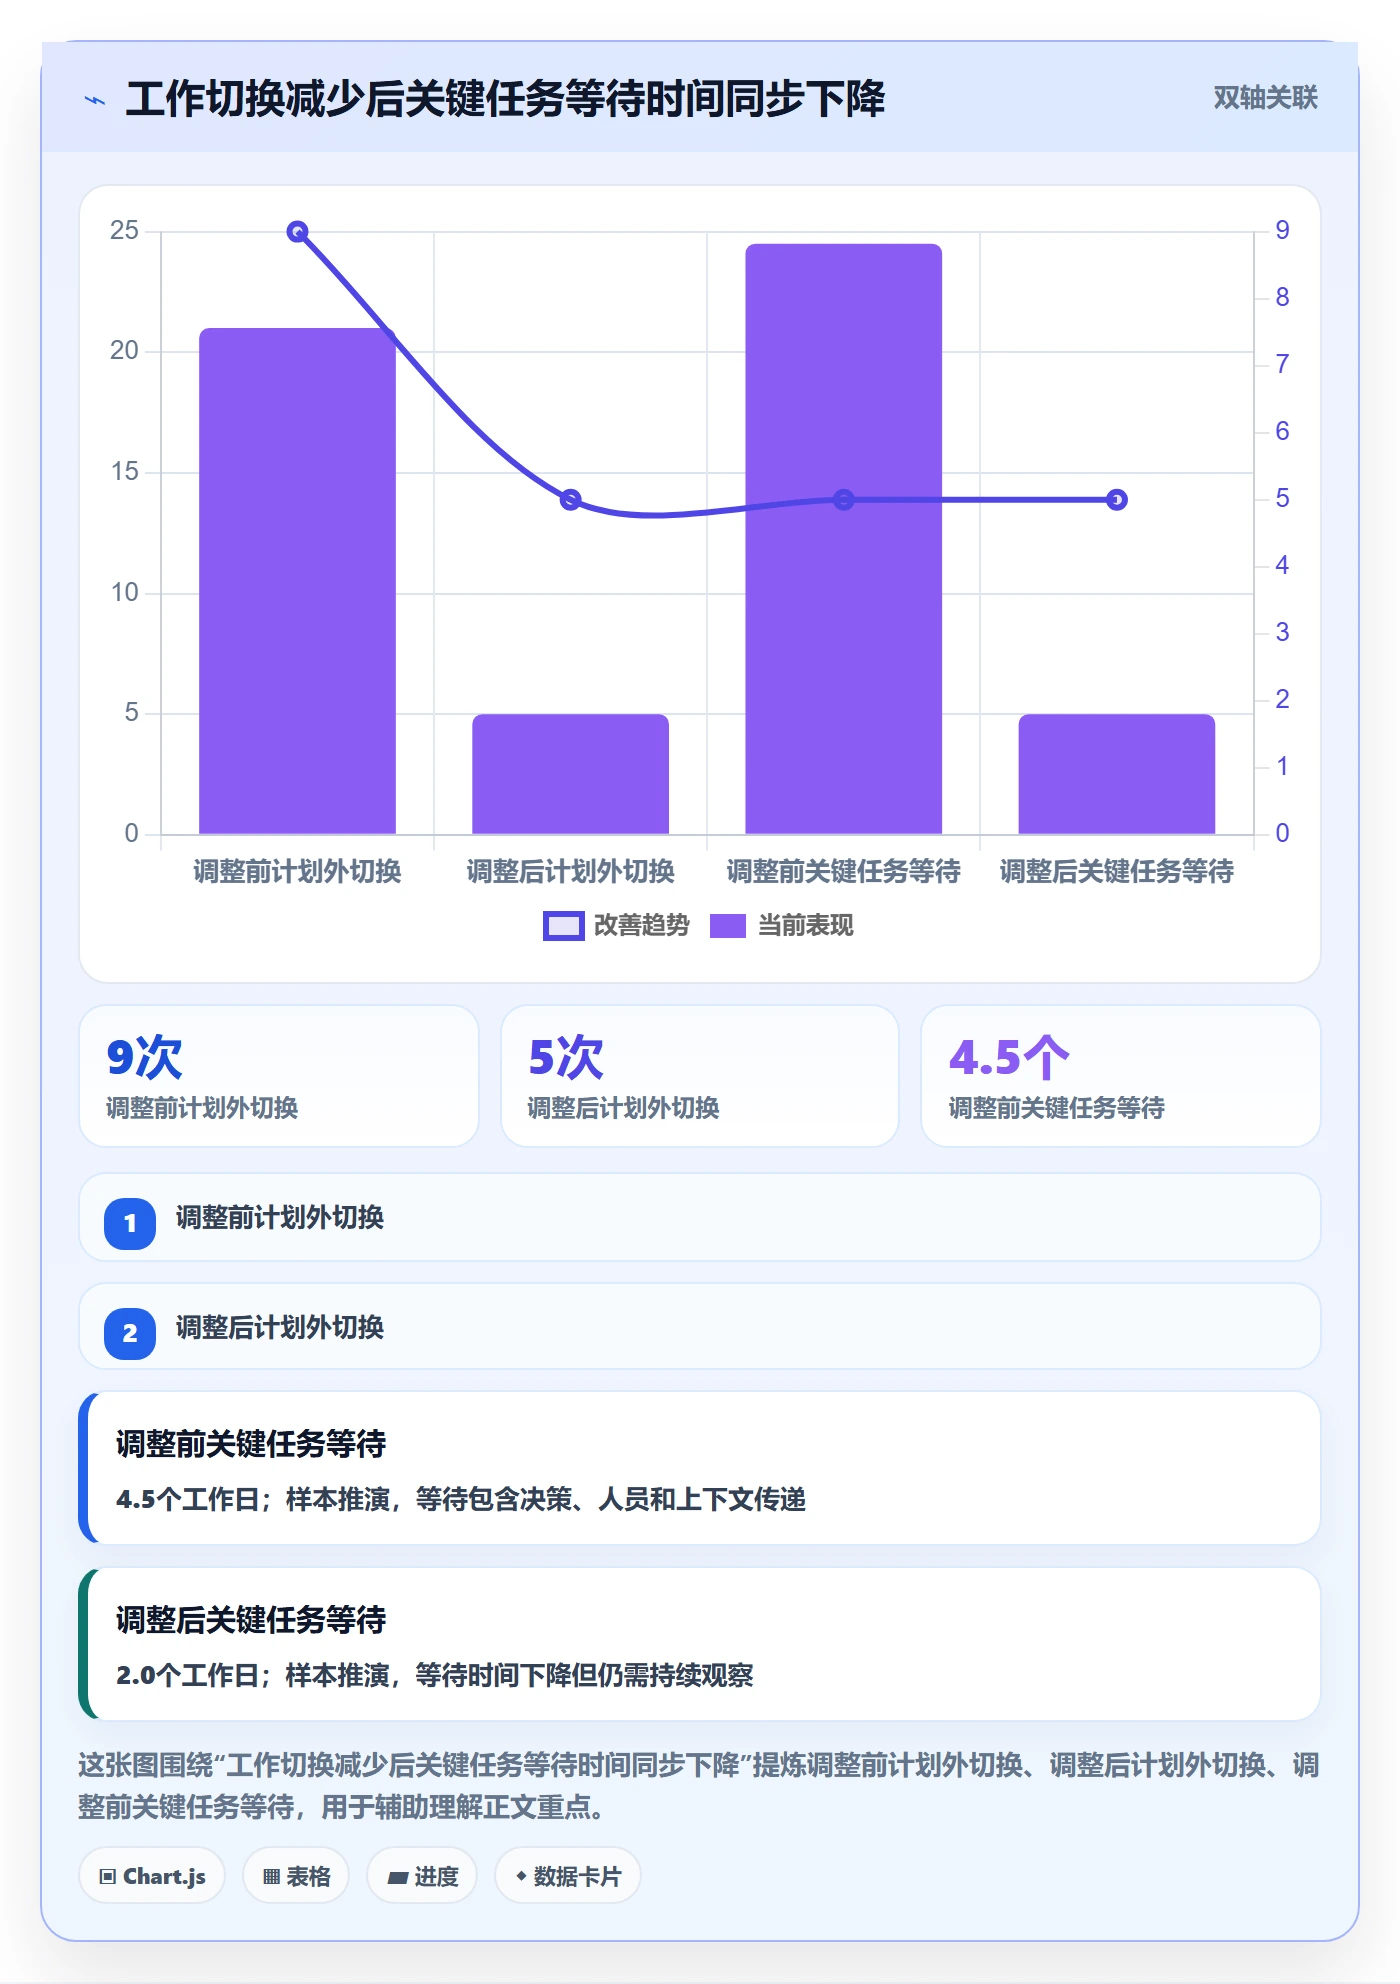Select list row 1 调整前计划外切换 text
1400x1984 pixels.
point(280,1218)
